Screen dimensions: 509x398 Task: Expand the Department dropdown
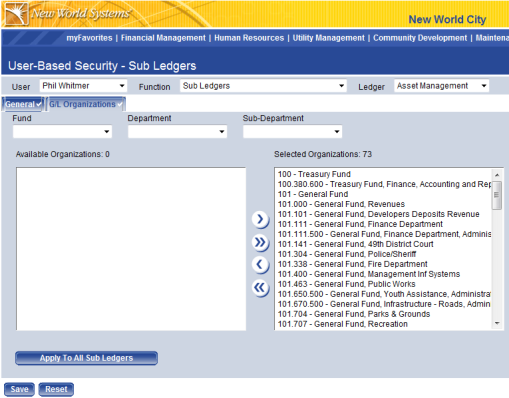coord(177,132)
